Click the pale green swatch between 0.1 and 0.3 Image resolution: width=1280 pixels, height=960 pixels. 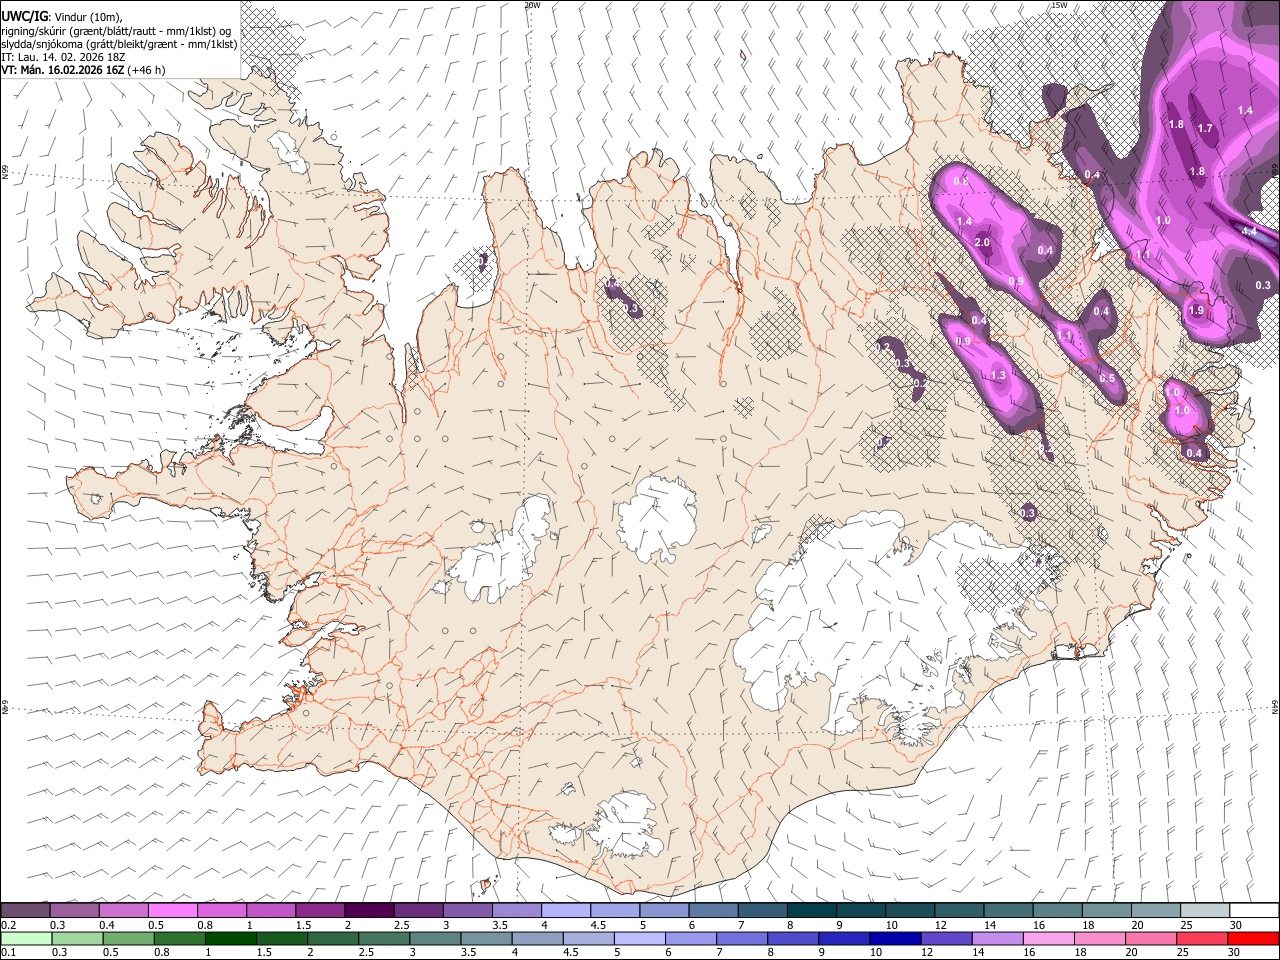[x=26, y=938]
